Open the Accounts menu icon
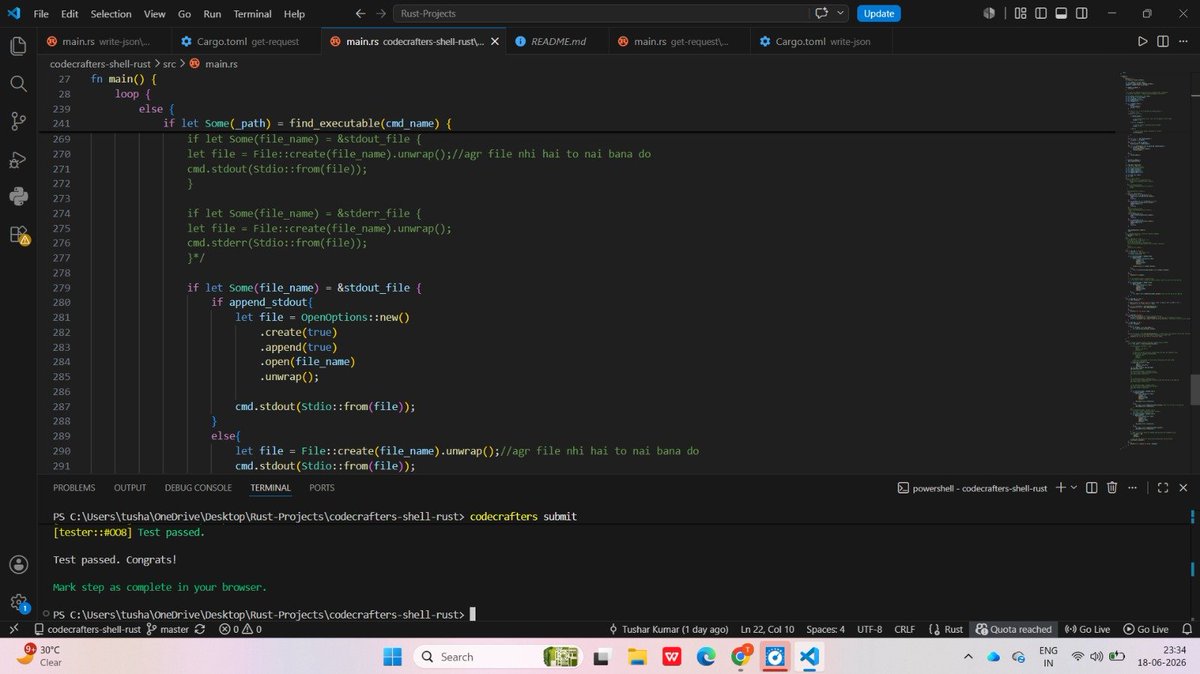The height and width of the screenshot is (674, 1200). coord(18,564)
